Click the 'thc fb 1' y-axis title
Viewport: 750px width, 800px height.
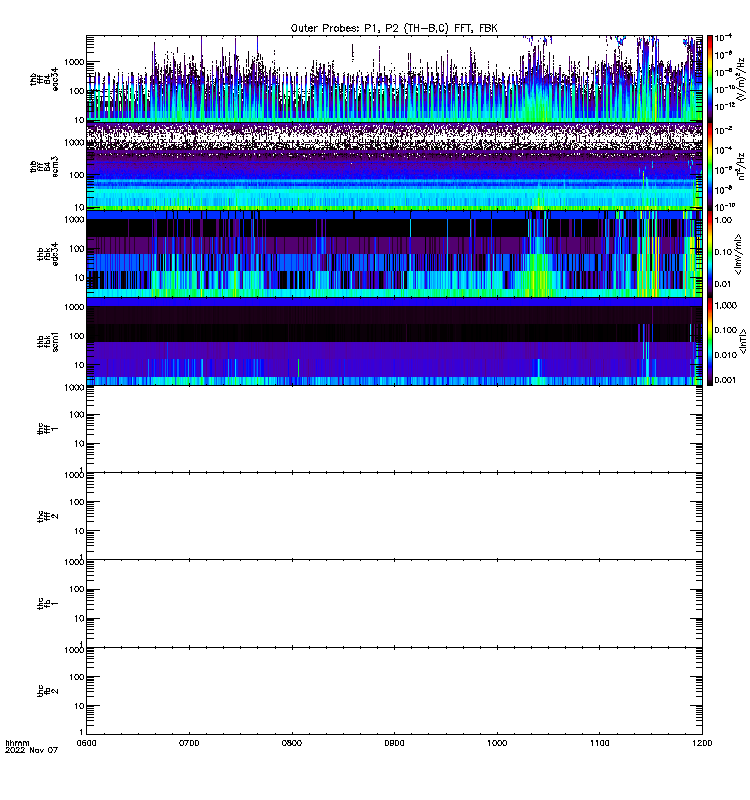[x=48, y=604]
